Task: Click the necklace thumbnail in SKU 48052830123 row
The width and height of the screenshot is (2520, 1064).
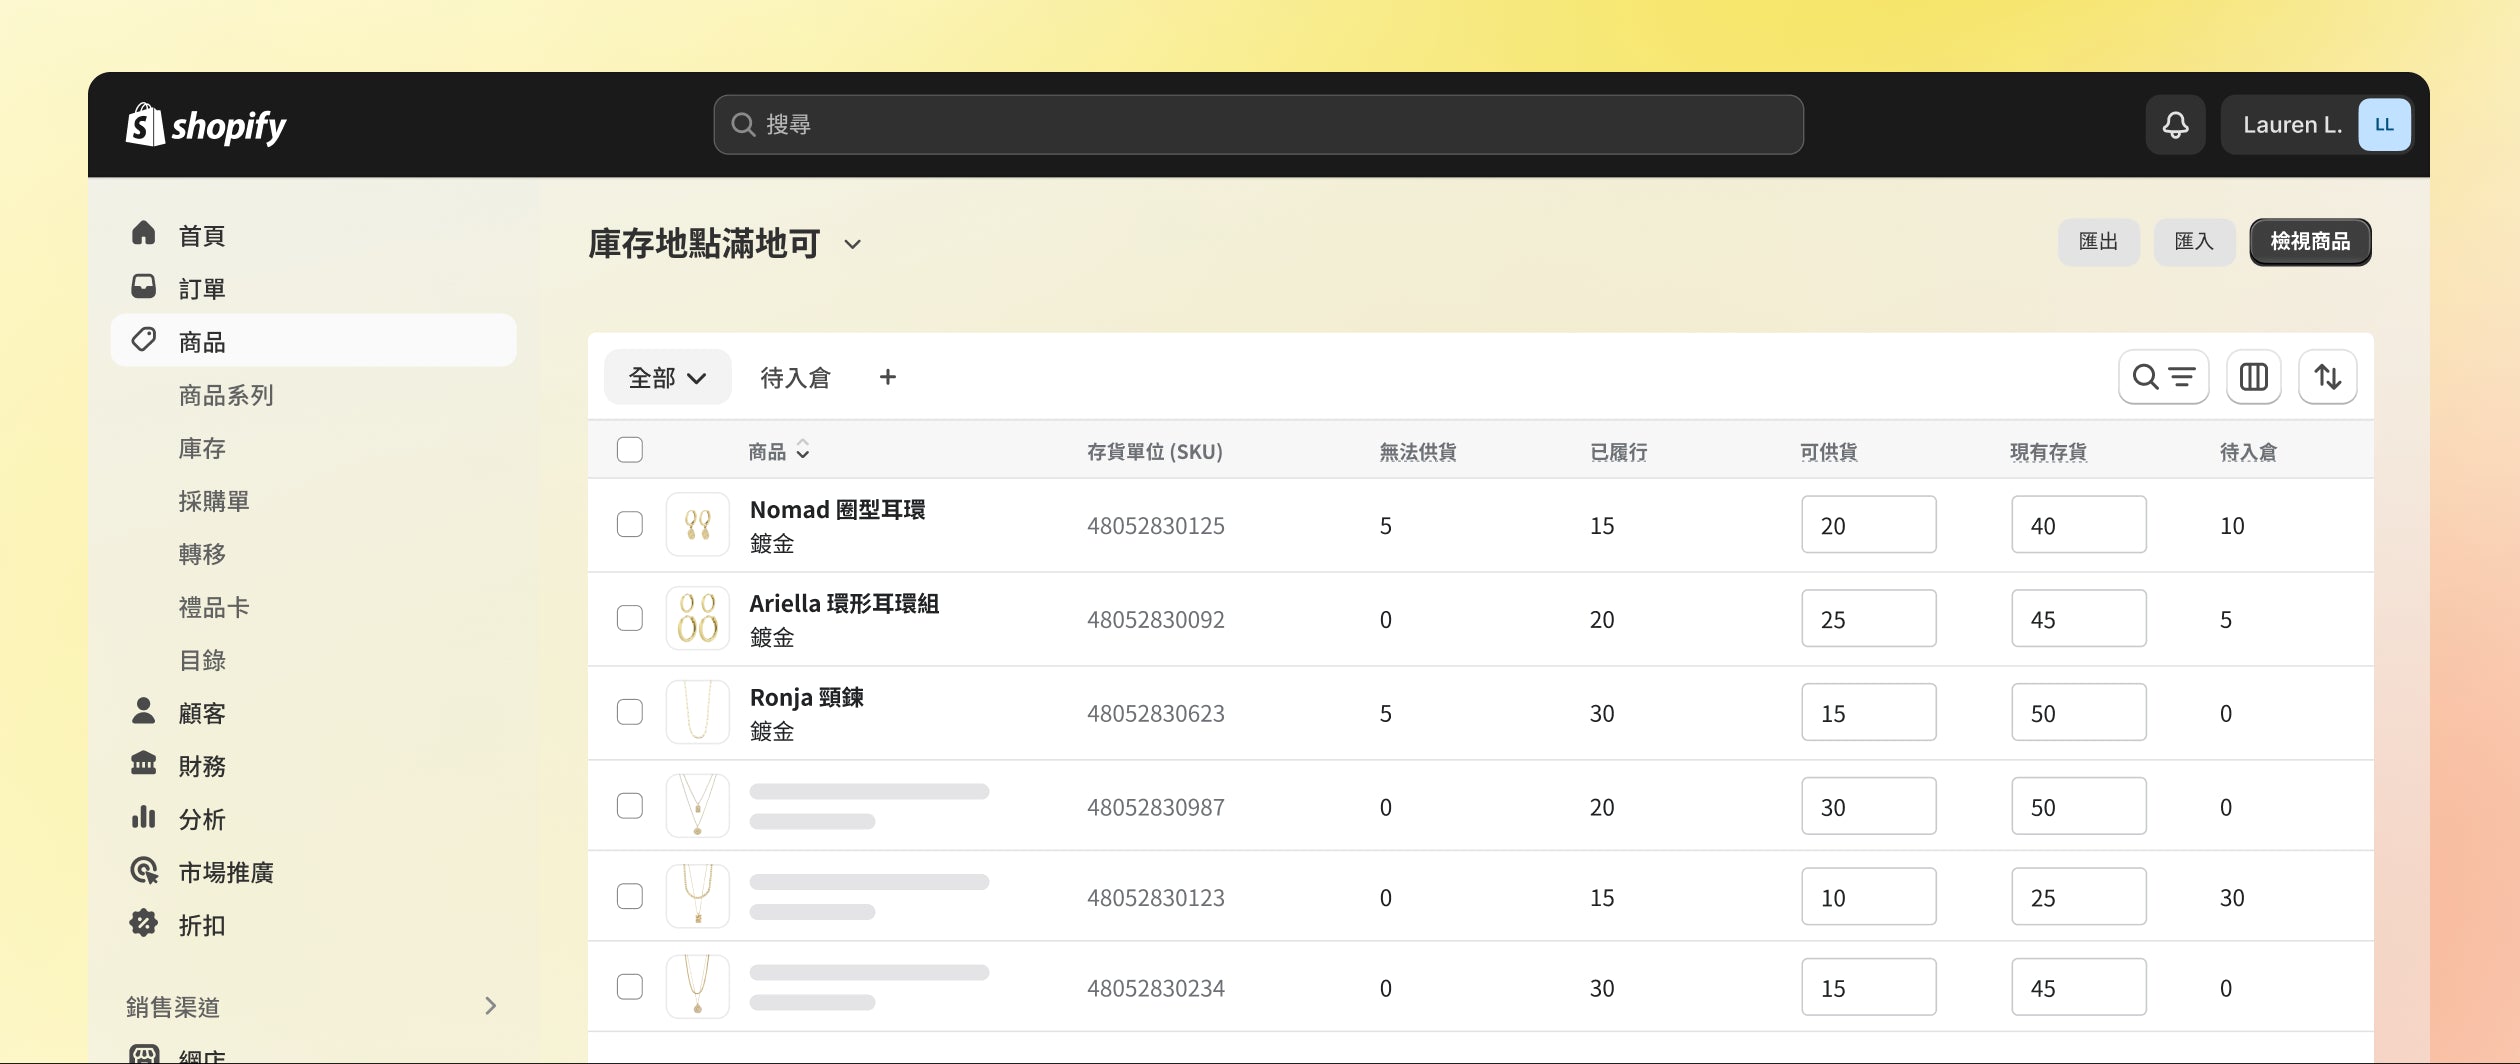Action: point(697,896)
